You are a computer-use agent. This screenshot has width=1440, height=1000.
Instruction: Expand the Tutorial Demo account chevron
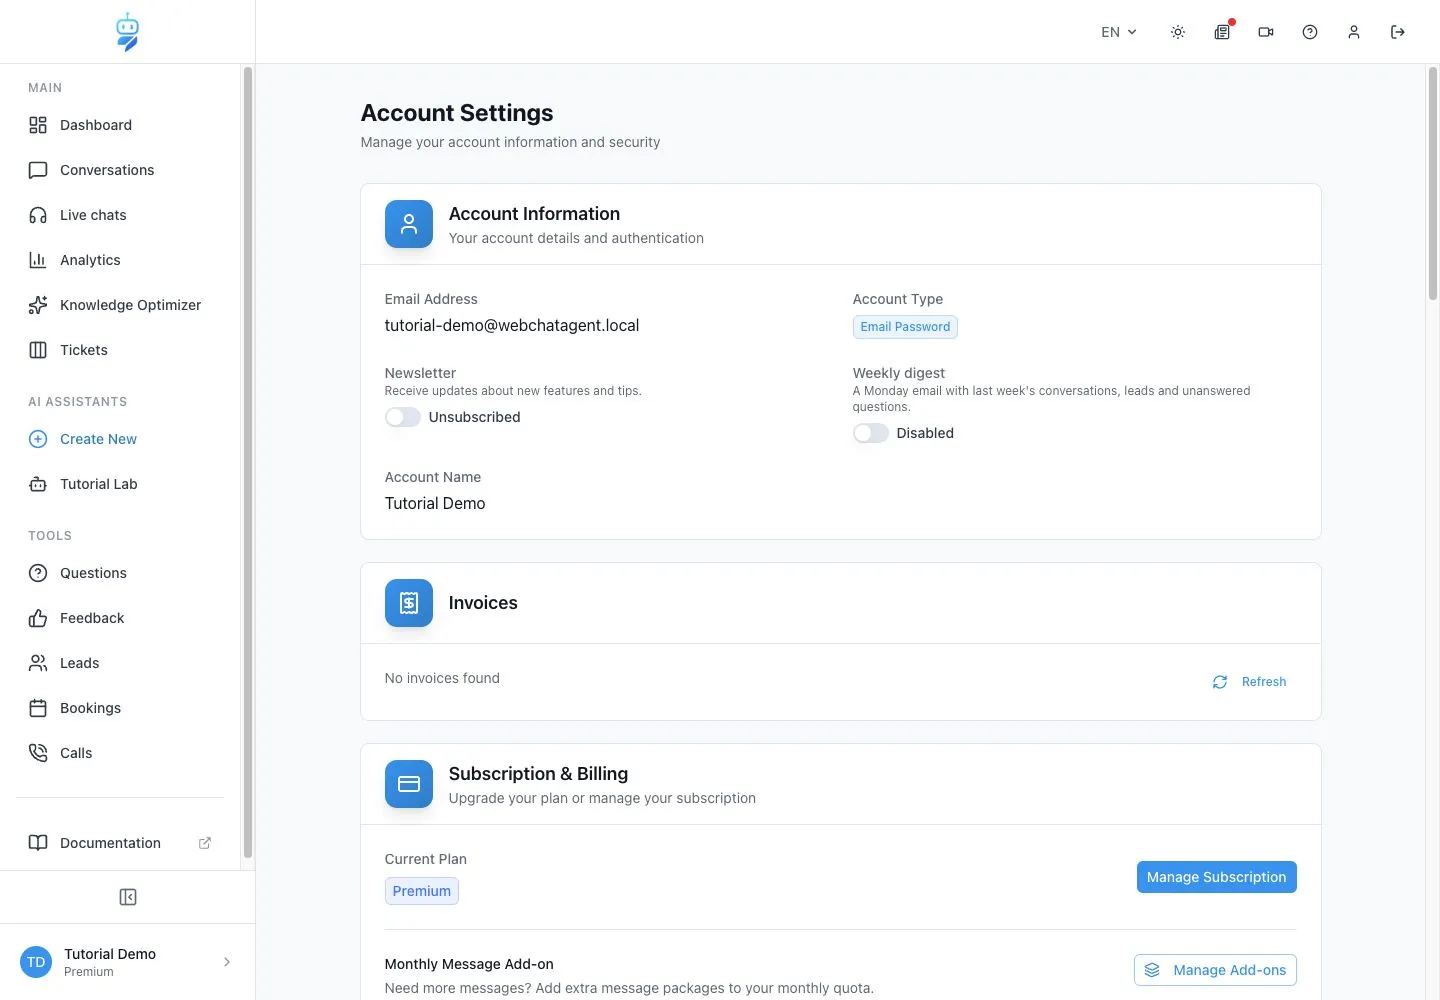227,962
